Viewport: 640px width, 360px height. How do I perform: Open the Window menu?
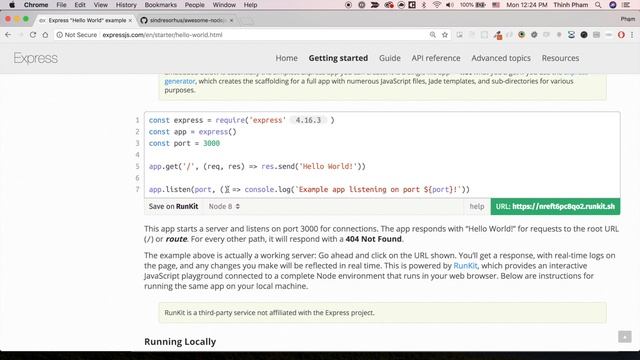click(x=224, y=5)
